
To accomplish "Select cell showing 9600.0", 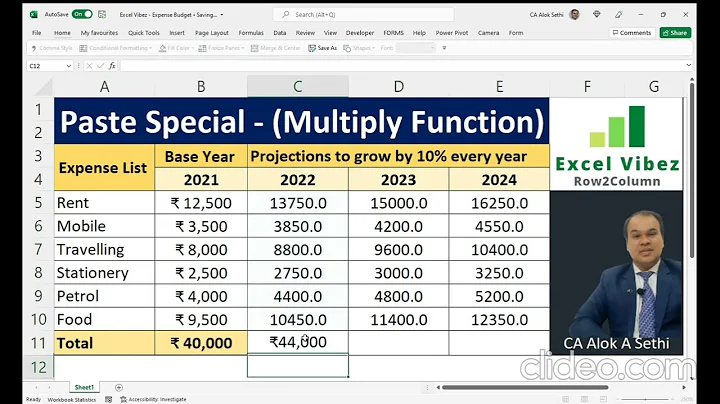I will pyautogui.click(x=399, y=249).
